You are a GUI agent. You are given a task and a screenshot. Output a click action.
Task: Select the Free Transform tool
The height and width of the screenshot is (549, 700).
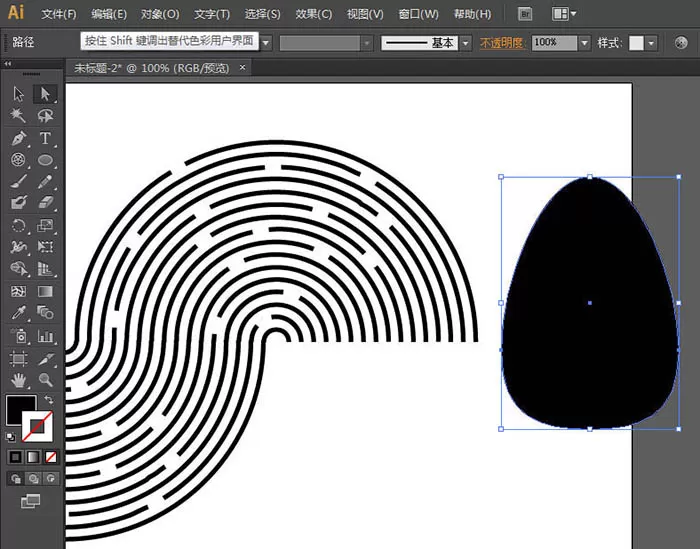[x=45, y=247]
